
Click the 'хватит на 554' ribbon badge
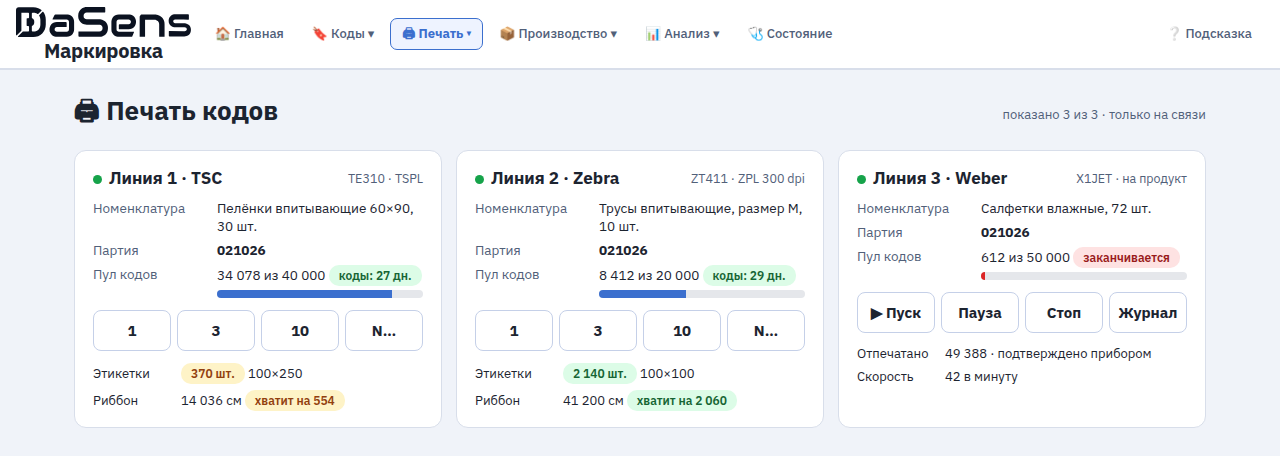tap(295, 400)
